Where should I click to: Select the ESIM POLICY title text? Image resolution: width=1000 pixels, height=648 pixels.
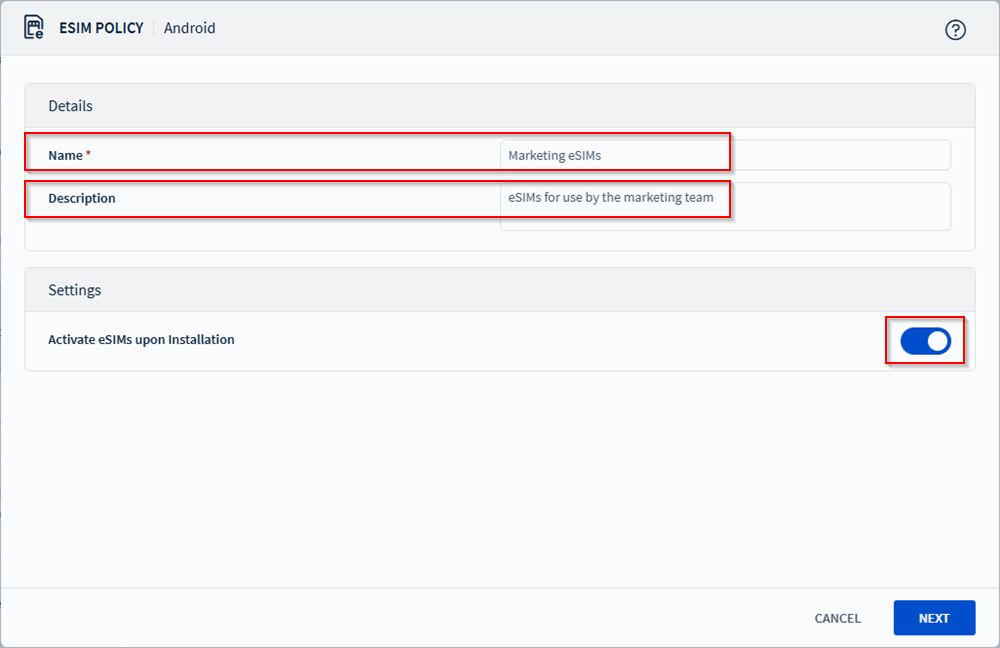click(101, 28)
